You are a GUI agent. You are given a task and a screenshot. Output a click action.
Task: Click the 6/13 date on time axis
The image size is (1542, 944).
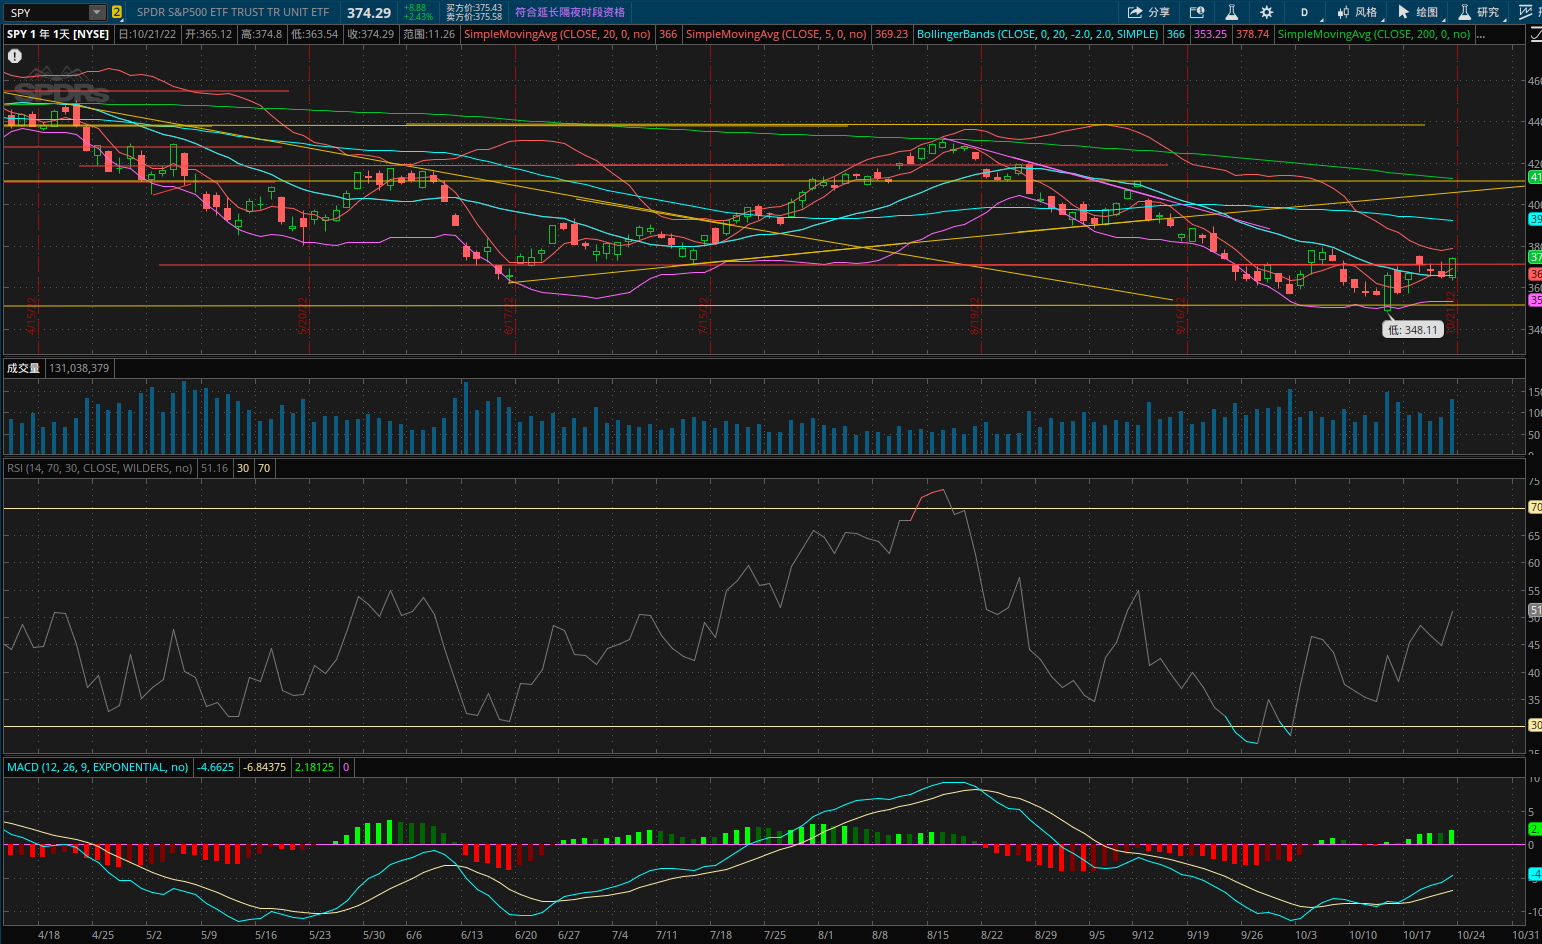tap(472, 935)
